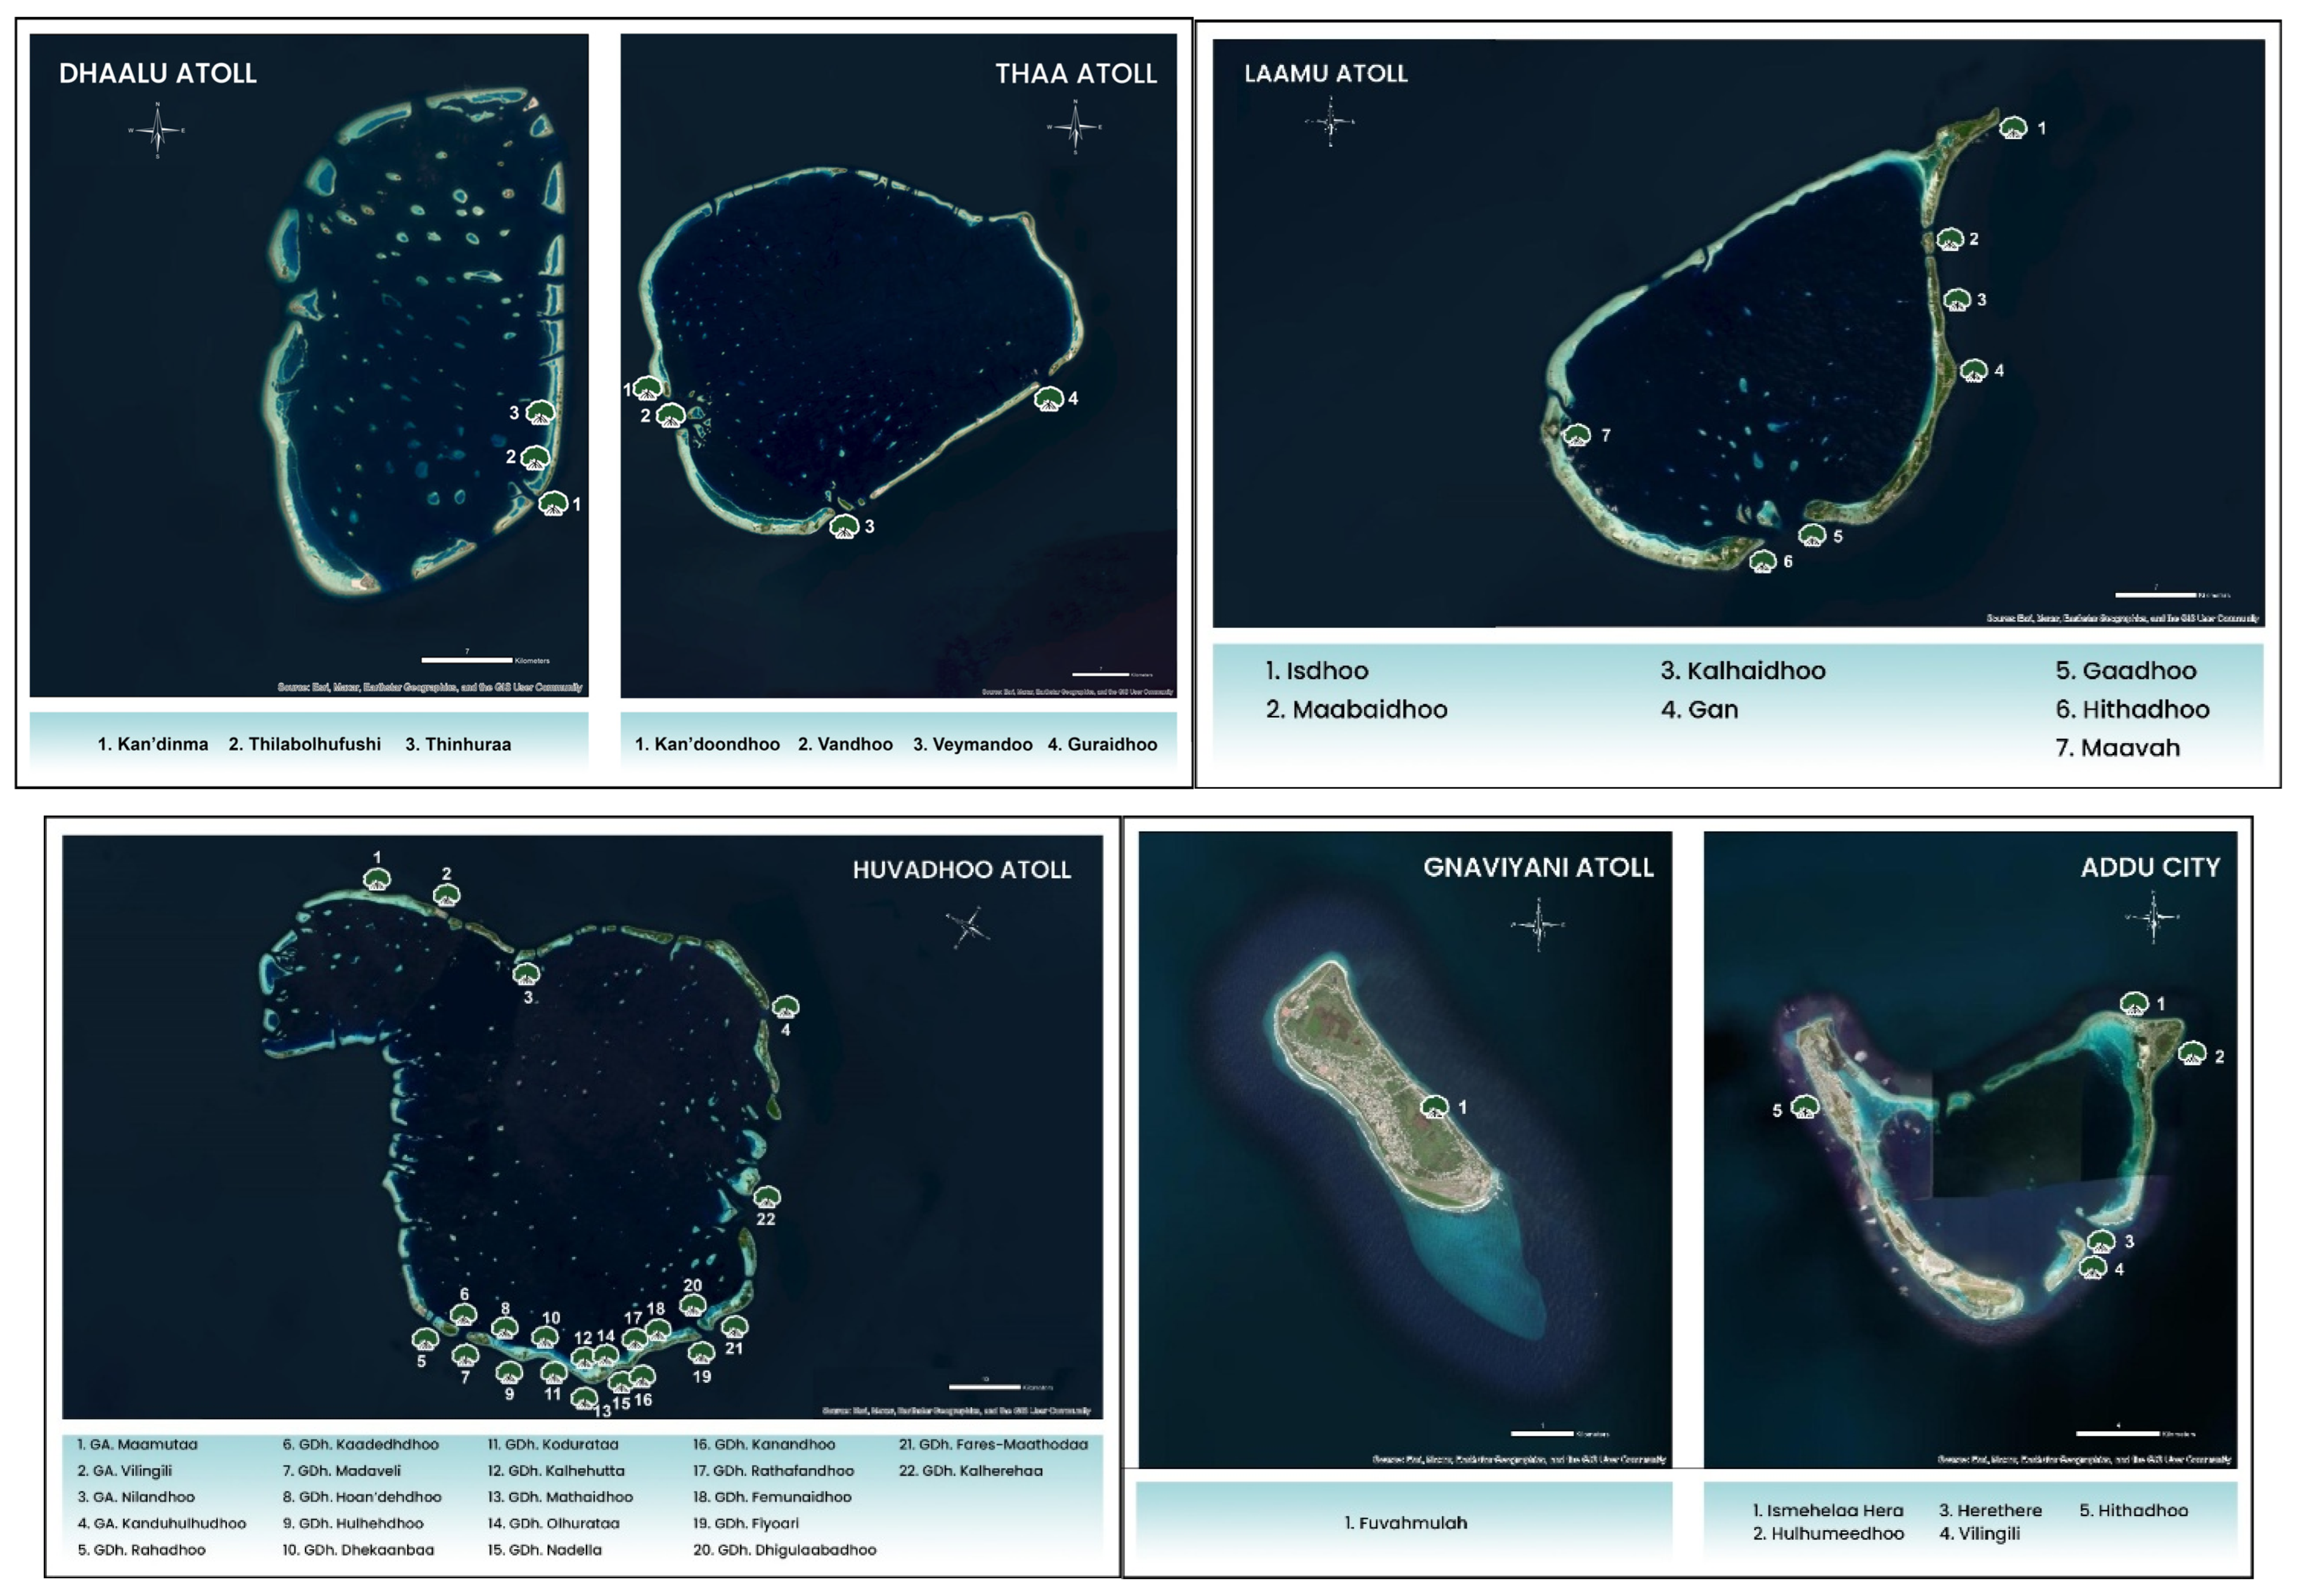Viewport: 2301px width, 1596px height.
Task: Click '1. Fuvahmulah' legend label
Action: click(1405, 1523)
